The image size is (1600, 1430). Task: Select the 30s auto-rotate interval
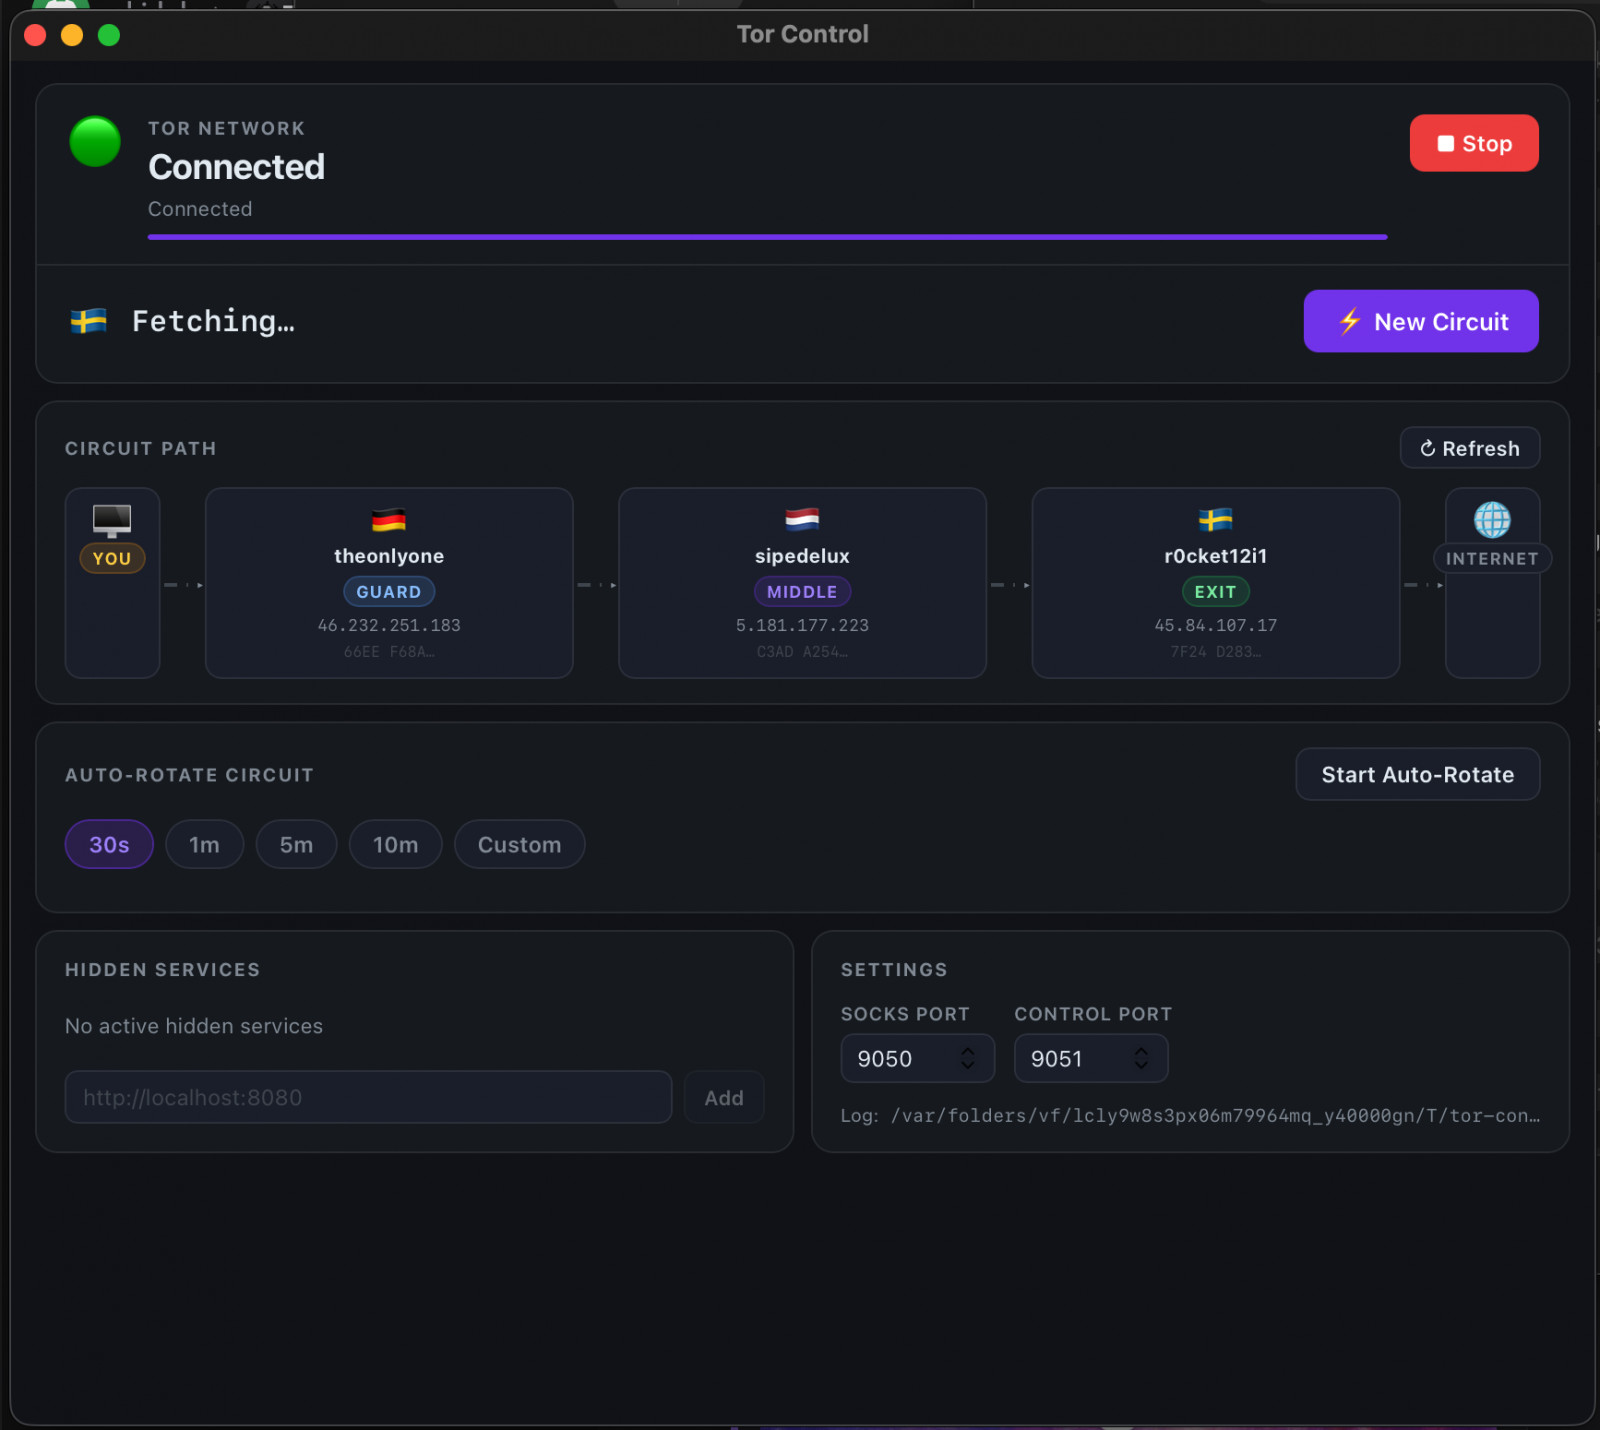click(109, 845)
